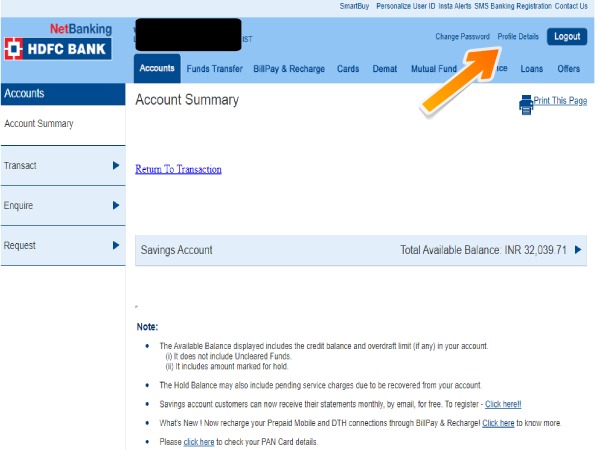
Task: Expand the Request menu arrow
Action: point(116,245)
